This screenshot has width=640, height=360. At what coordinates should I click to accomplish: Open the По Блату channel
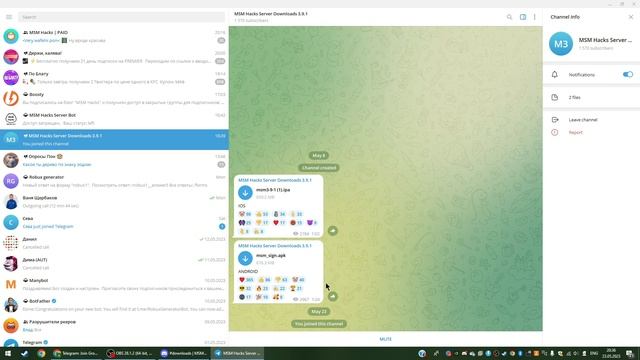click(x=114, y=78)
